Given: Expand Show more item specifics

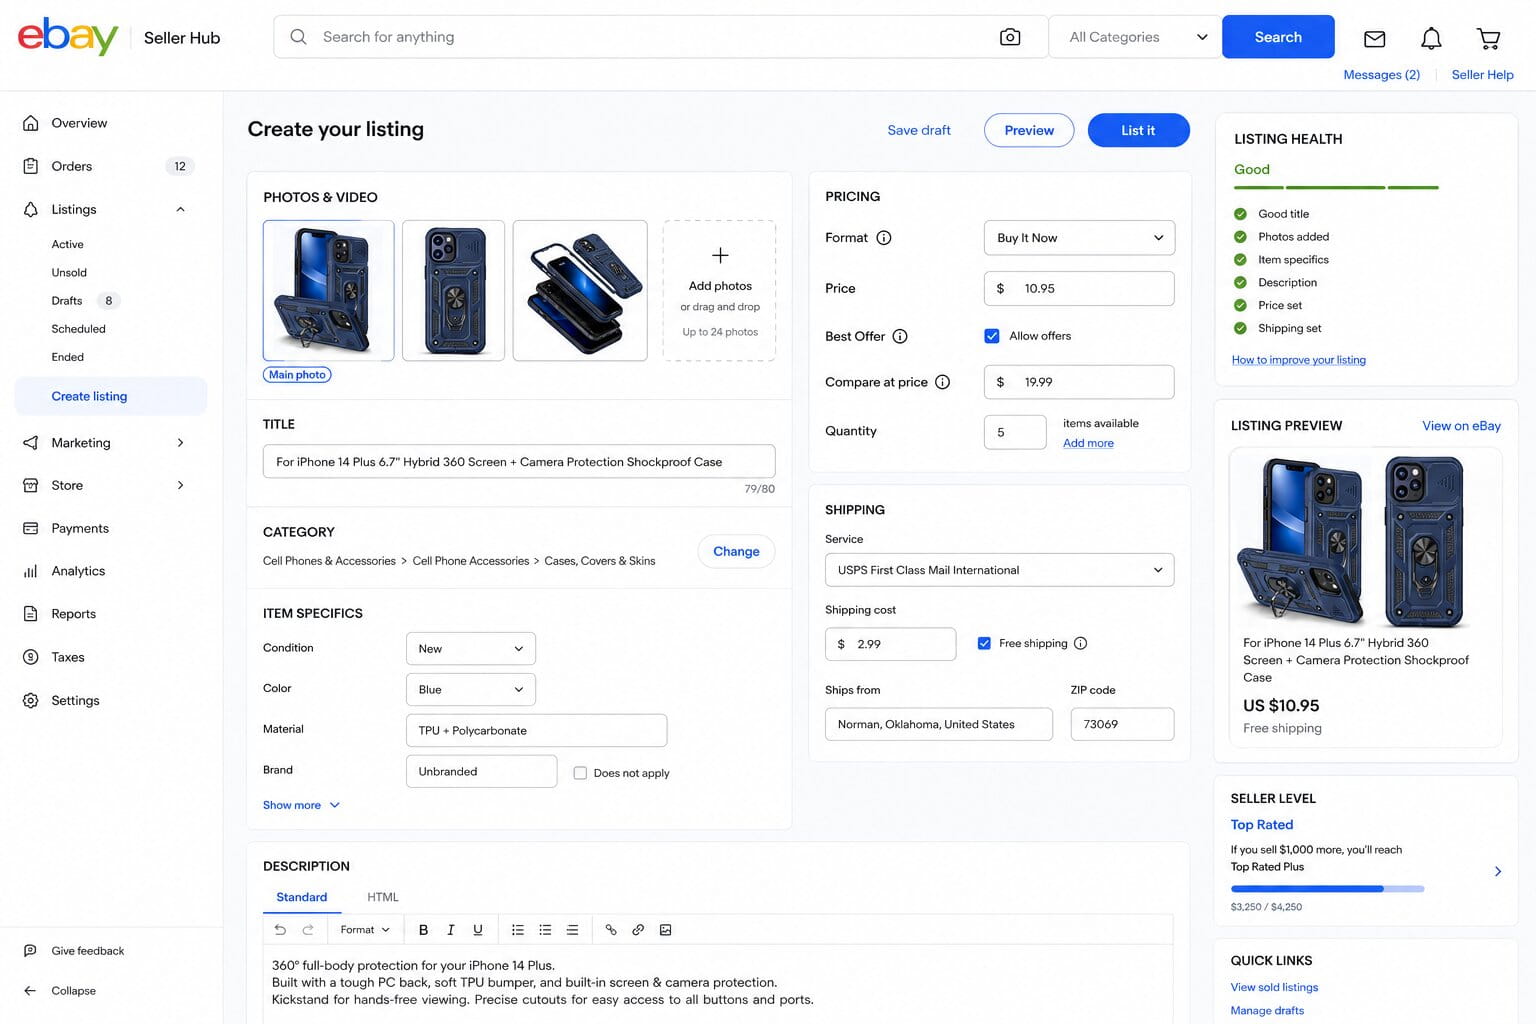Looking at the screenshot, I should pyautogui.click(x=301, y=805).
